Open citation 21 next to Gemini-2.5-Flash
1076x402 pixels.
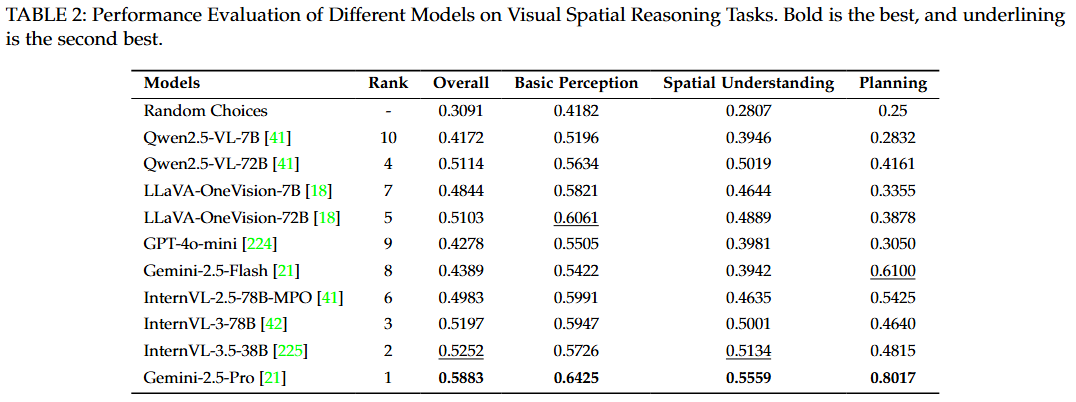(286, 271)
